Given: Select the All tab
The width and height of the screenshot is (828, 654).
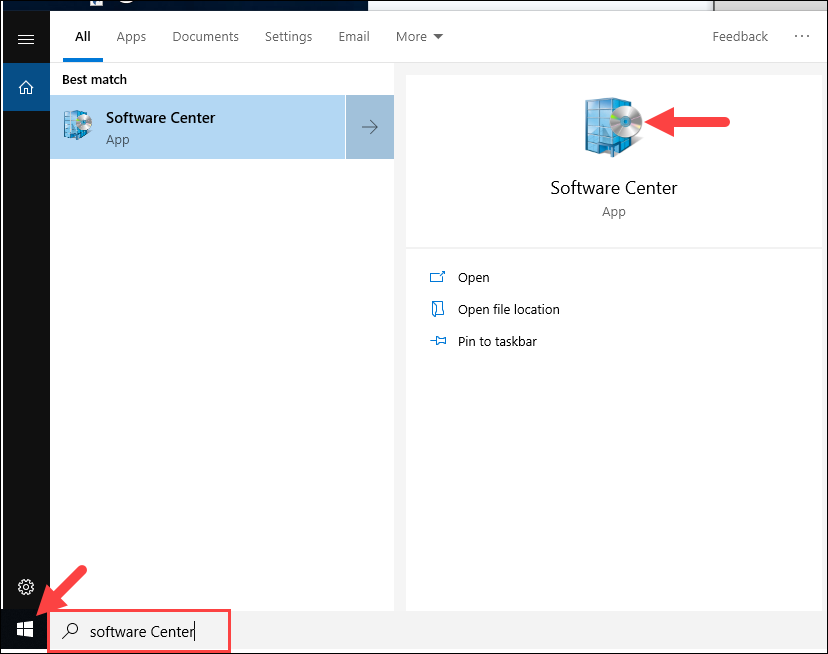Looking at the screenshot, I should [x=83, y=36].
